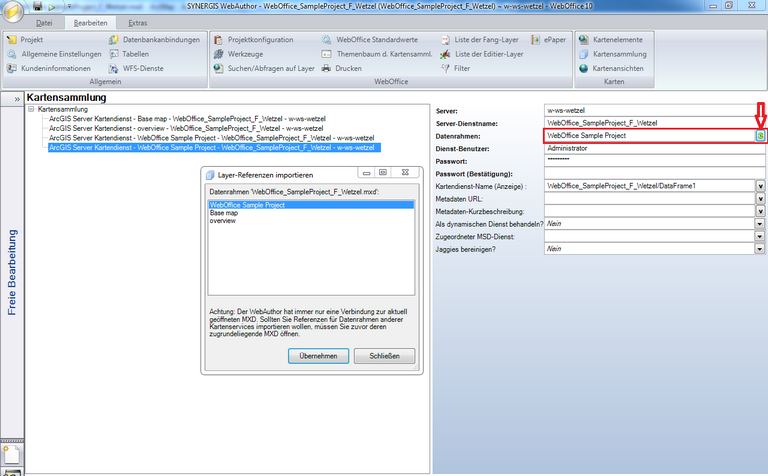Click the application orb button
The image size is (768, 476).
pyautogui.click(x=13, y=12)
